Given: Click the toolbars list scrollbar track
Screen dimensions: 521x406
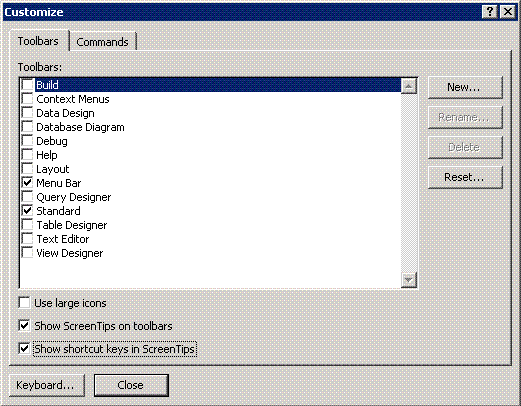Looking at the screenshot, I should [x=409, y=183].
